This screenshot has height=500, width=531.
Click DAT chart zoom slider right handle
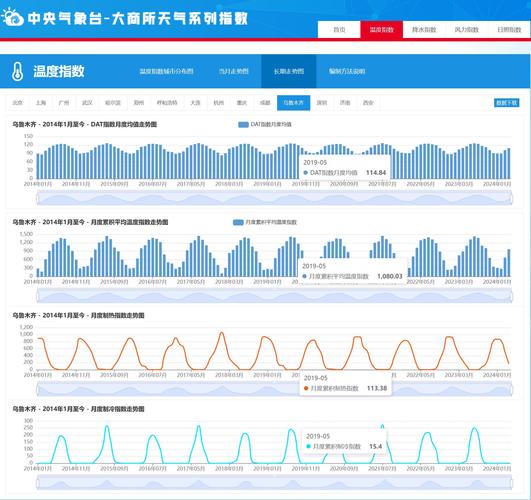coord(511,199)
